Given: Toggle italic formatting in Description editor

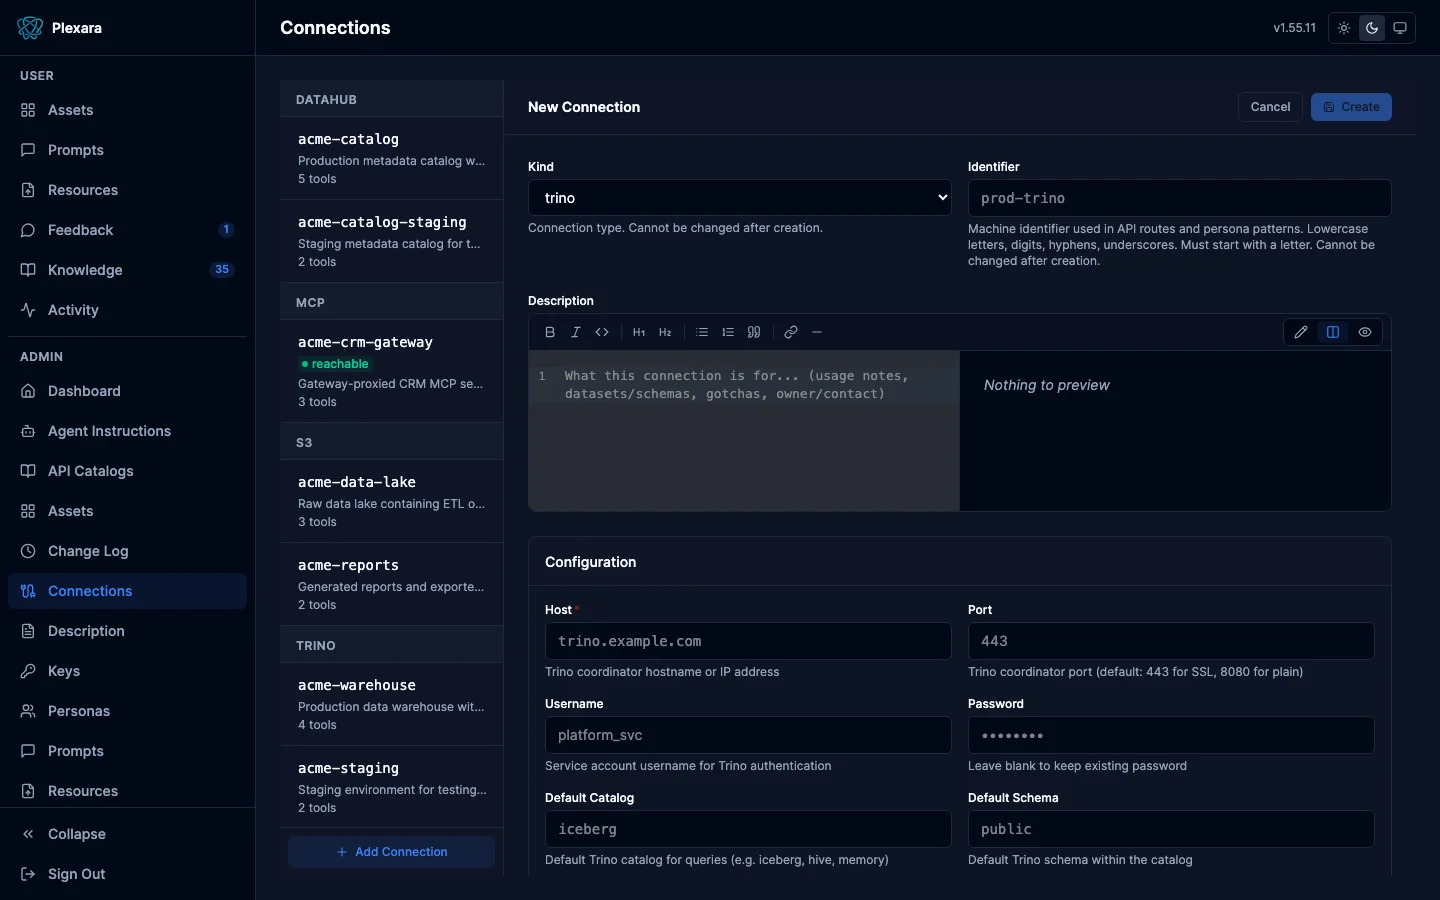Looking at the screenshot, I should tap(576, 332).
